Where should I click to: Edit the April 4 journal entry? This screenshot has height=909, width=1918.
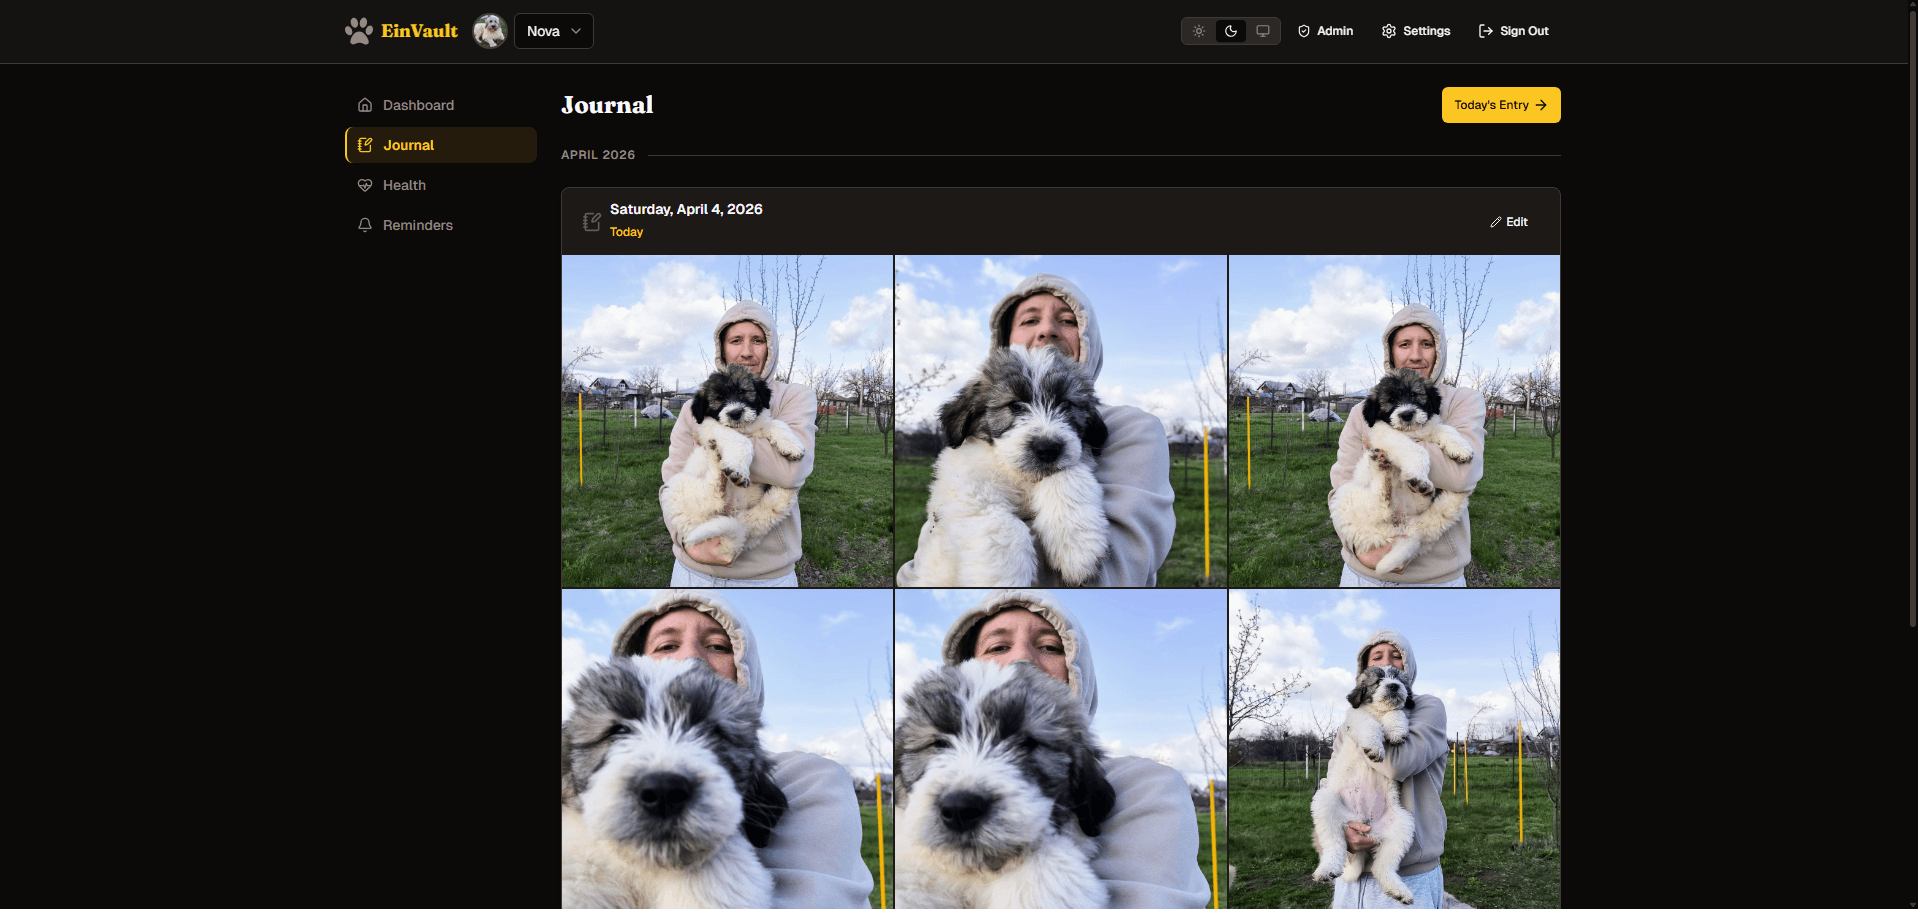point(1509,222)
